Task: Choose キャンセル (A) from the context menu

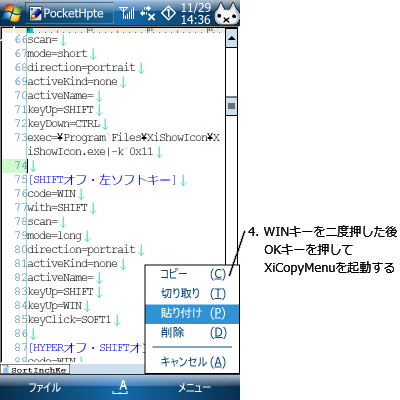Action: click(x=192, y=362)
